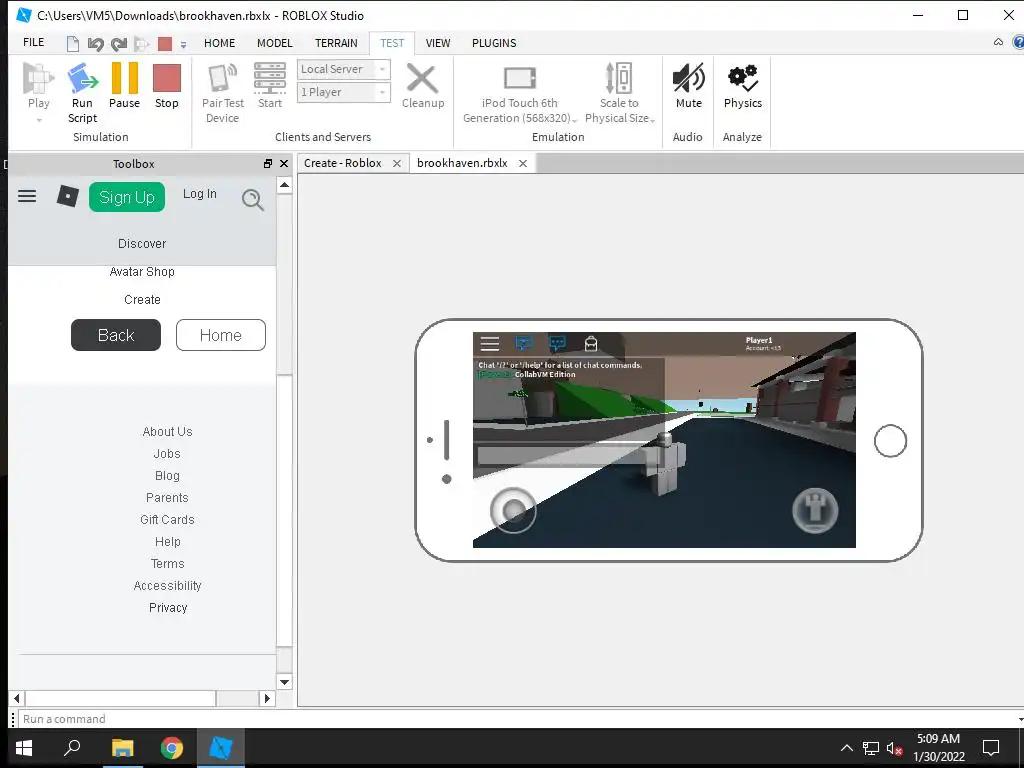Screen dimensions: 1024x768
Task: Close the brookhaven.rbxlx tab
Action: pyautogui.click(x=522, y=163)
